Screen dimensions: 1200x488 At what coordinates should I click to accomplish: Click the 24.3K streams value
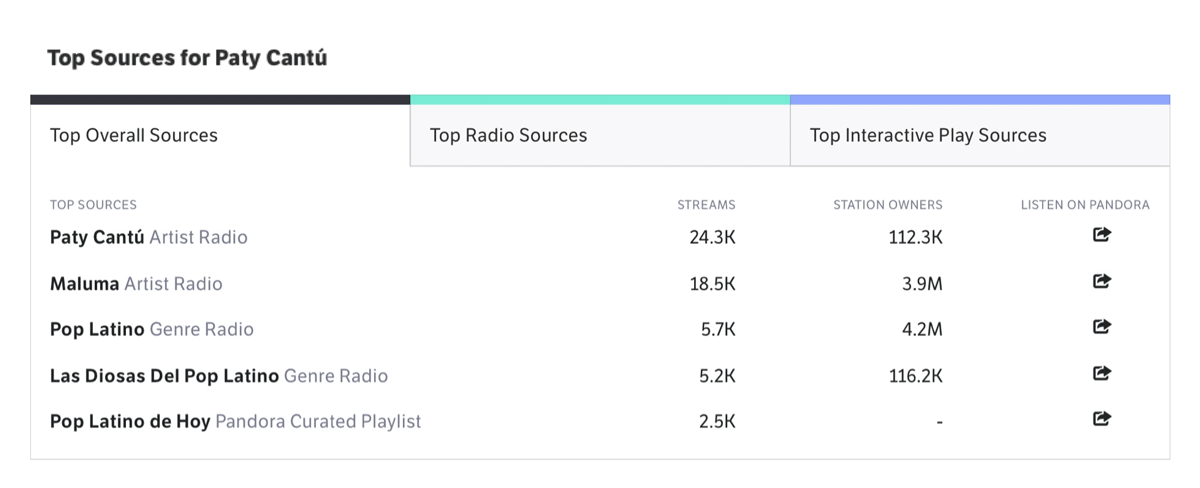point(713,238)
